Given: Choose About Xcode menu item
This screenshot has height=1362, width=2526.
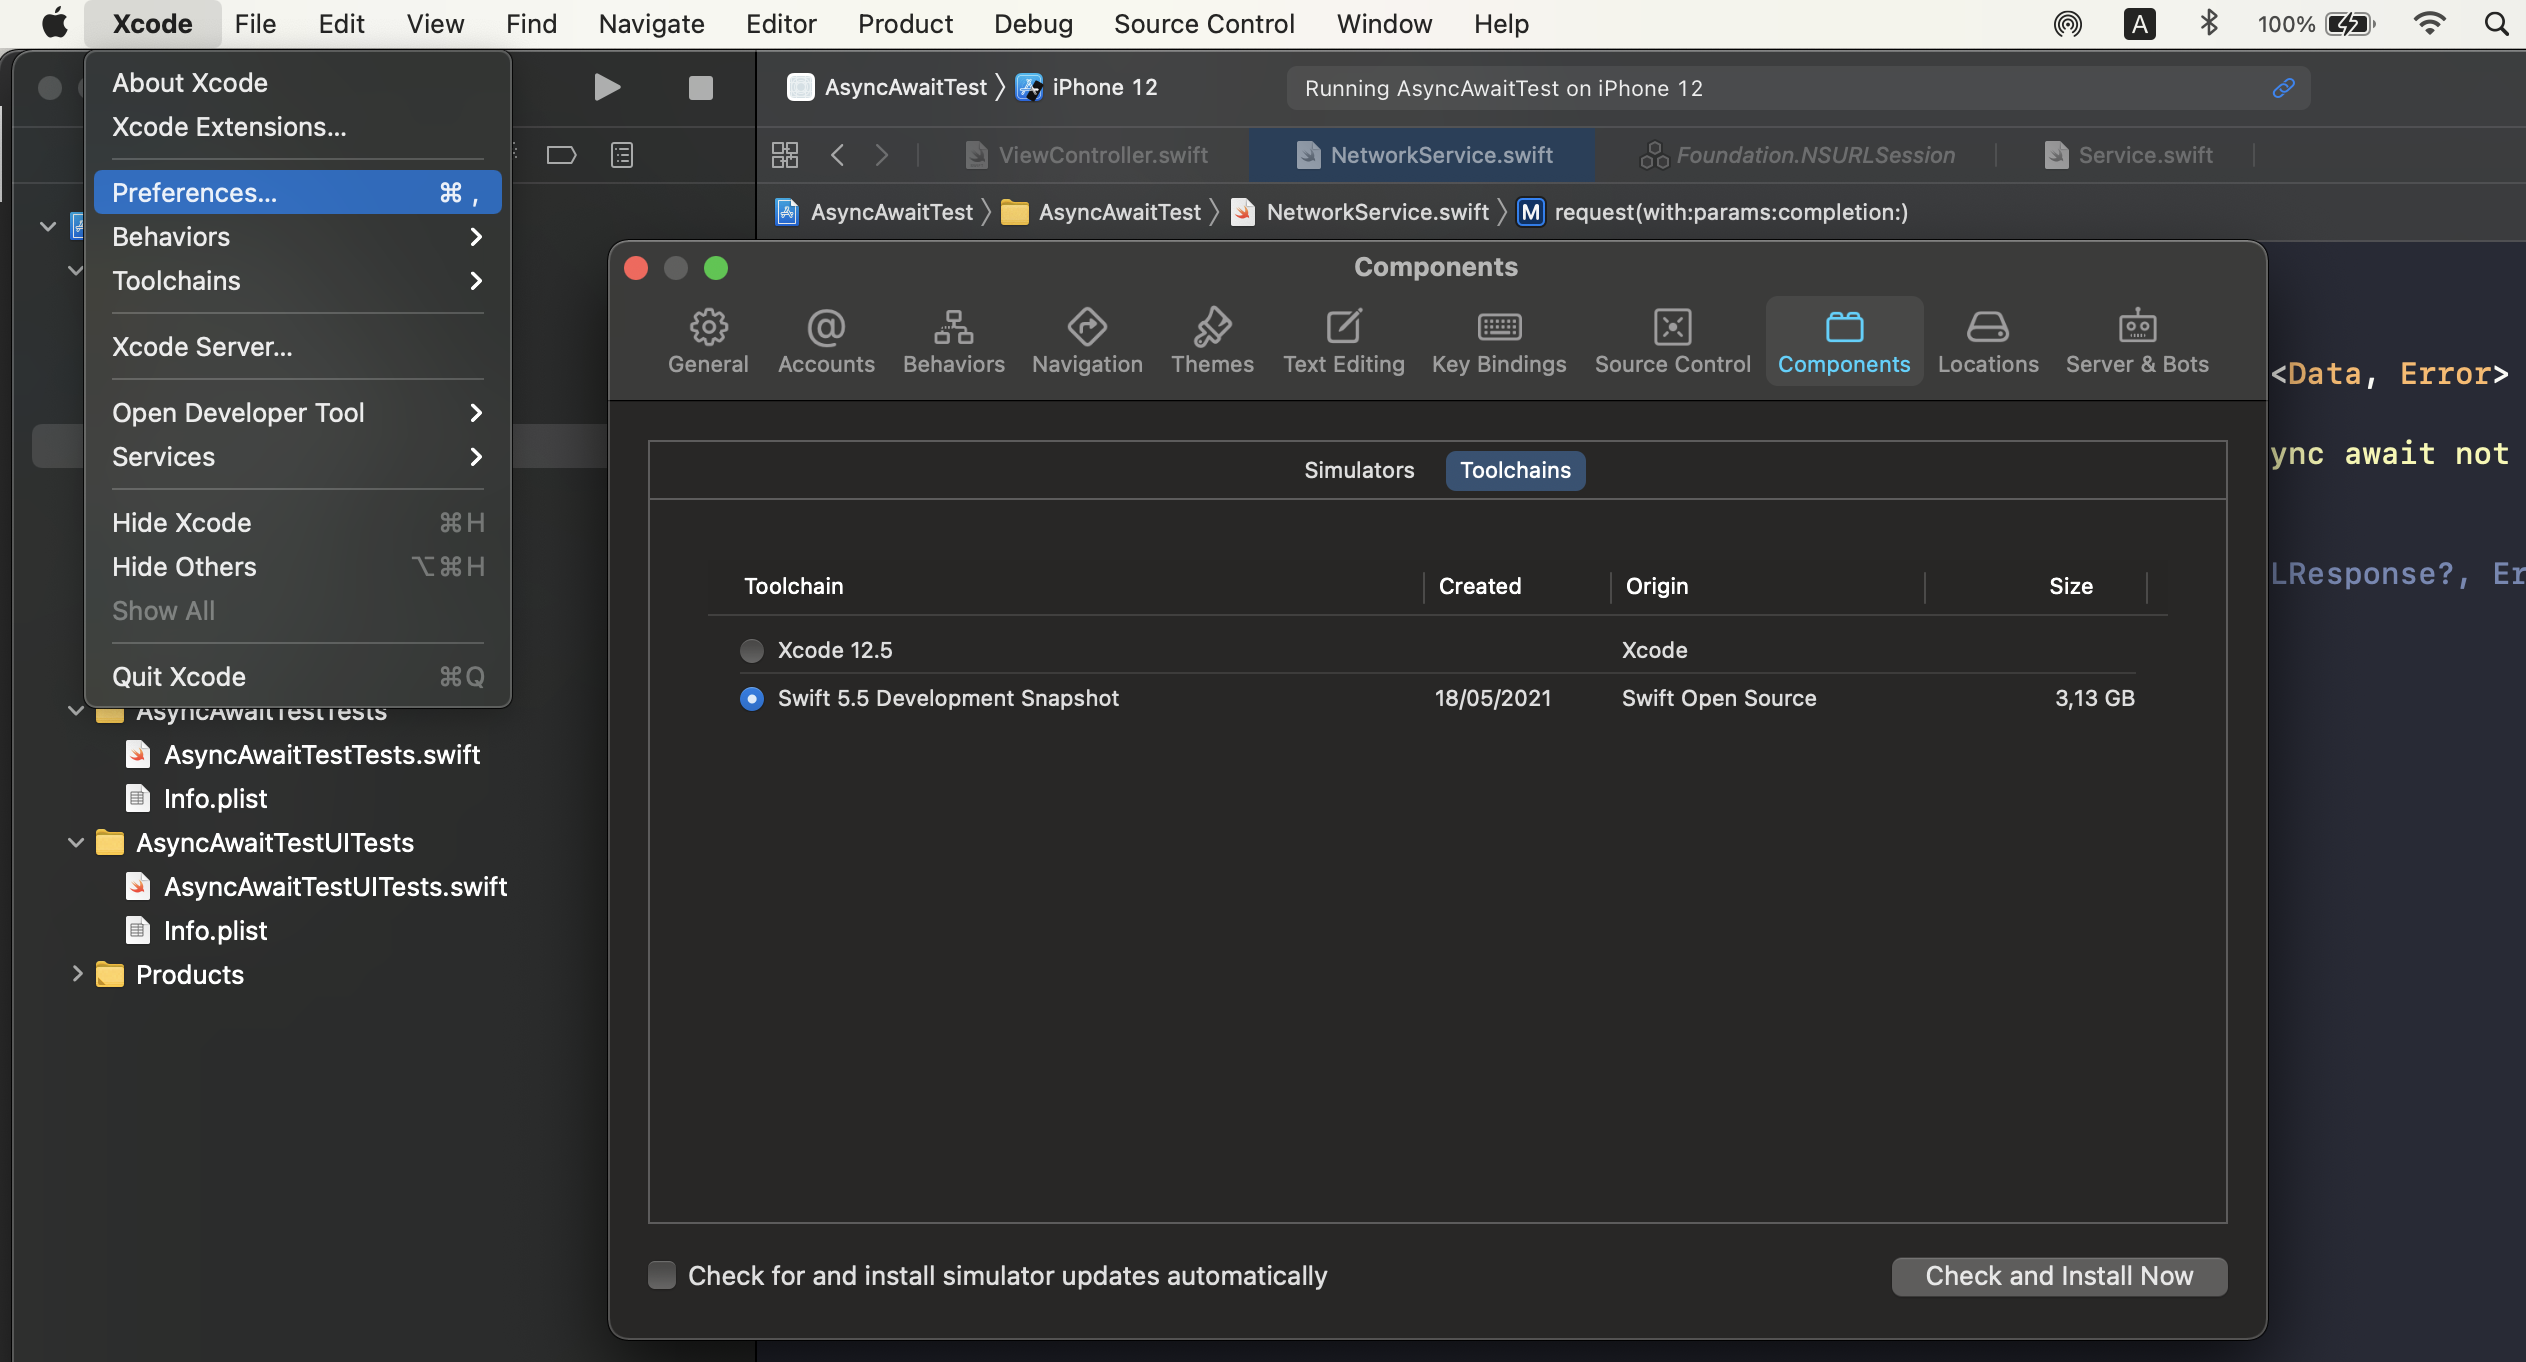Looking at the screenshot, I should click(297, 83).
